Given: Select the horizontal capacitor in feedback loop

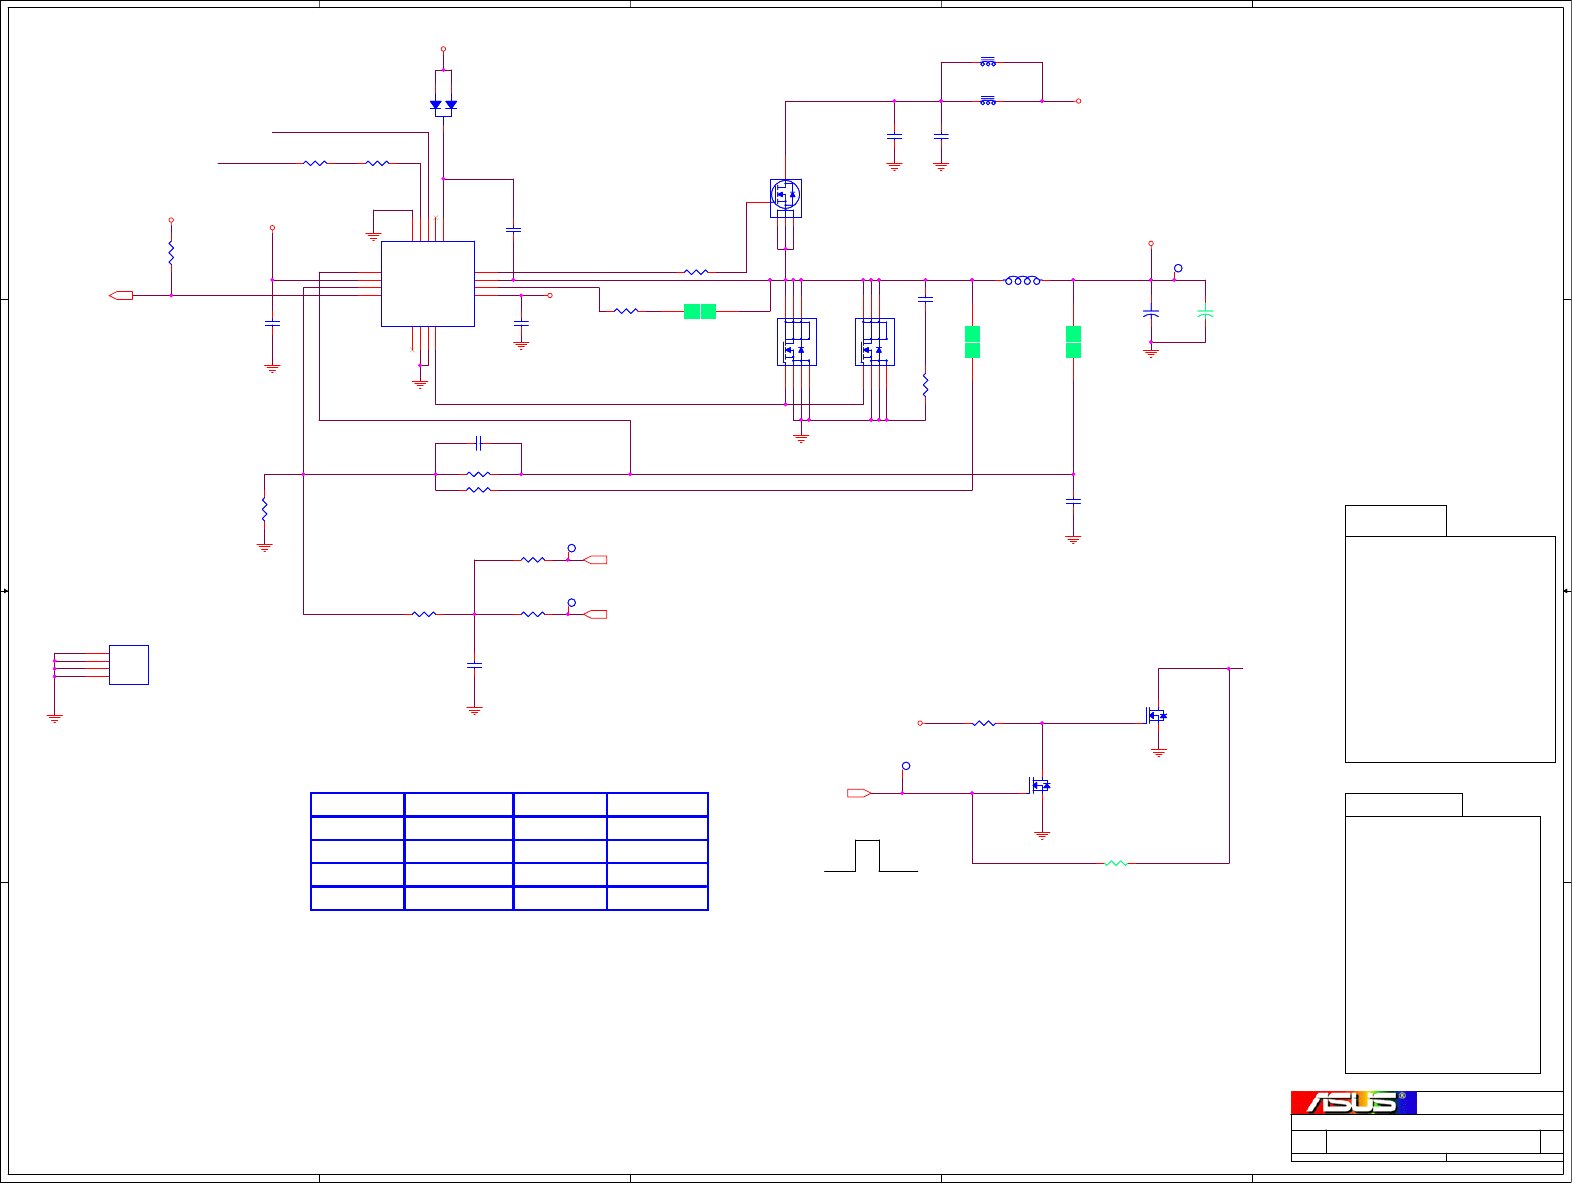Looking at the screenshot, I should [479, 443].
